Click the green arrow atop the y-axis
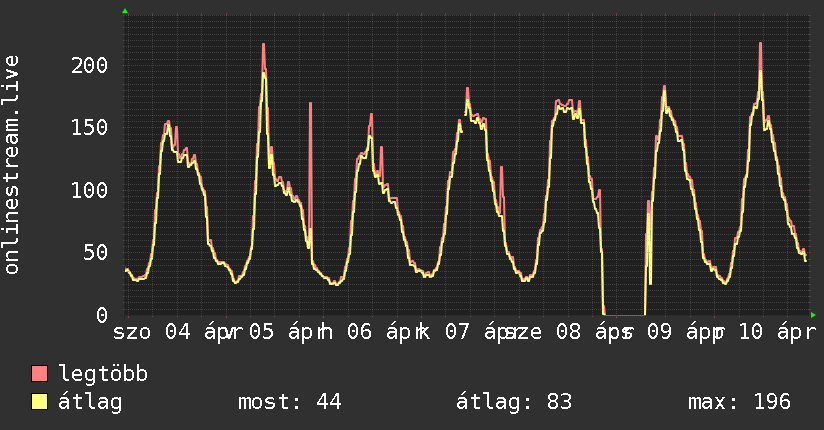The height and width of the screenshot is (430, 824). pos(125,11)
